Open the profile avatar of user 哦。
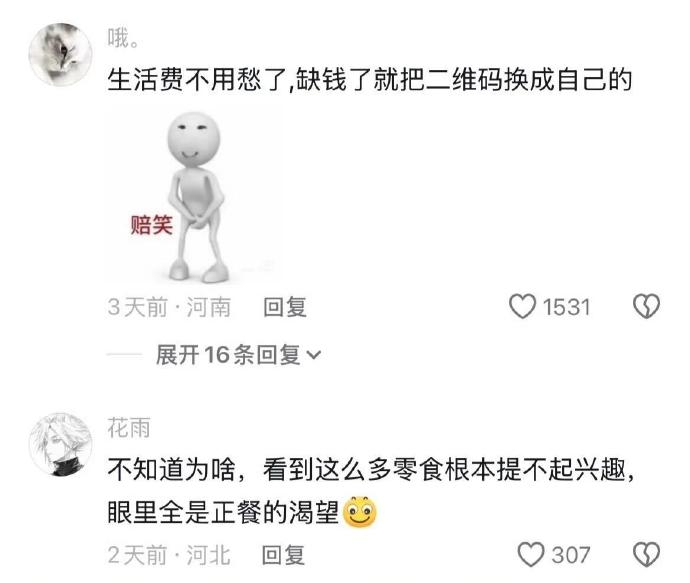This screenshot has height=583, width=690. click(60, 54)
